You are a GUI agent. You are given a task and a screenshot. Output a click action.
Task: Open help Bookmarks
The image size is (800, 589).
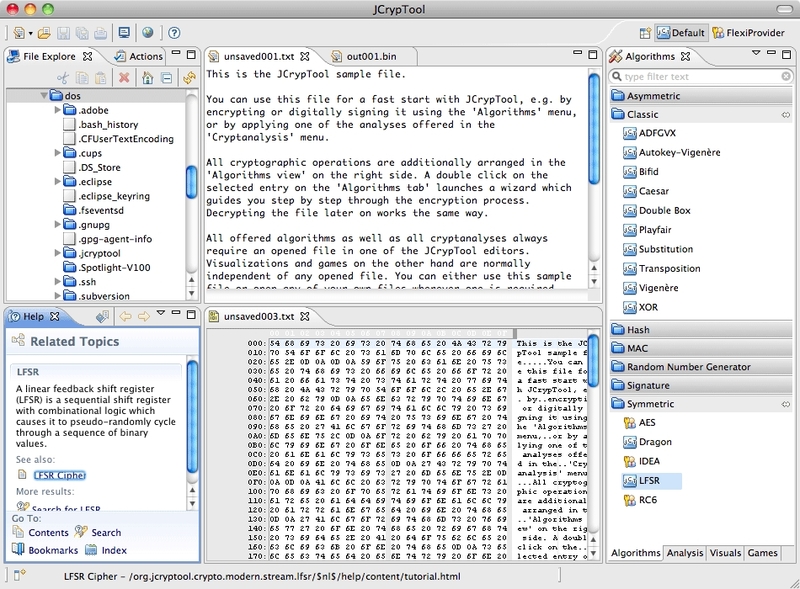[53, 550]
